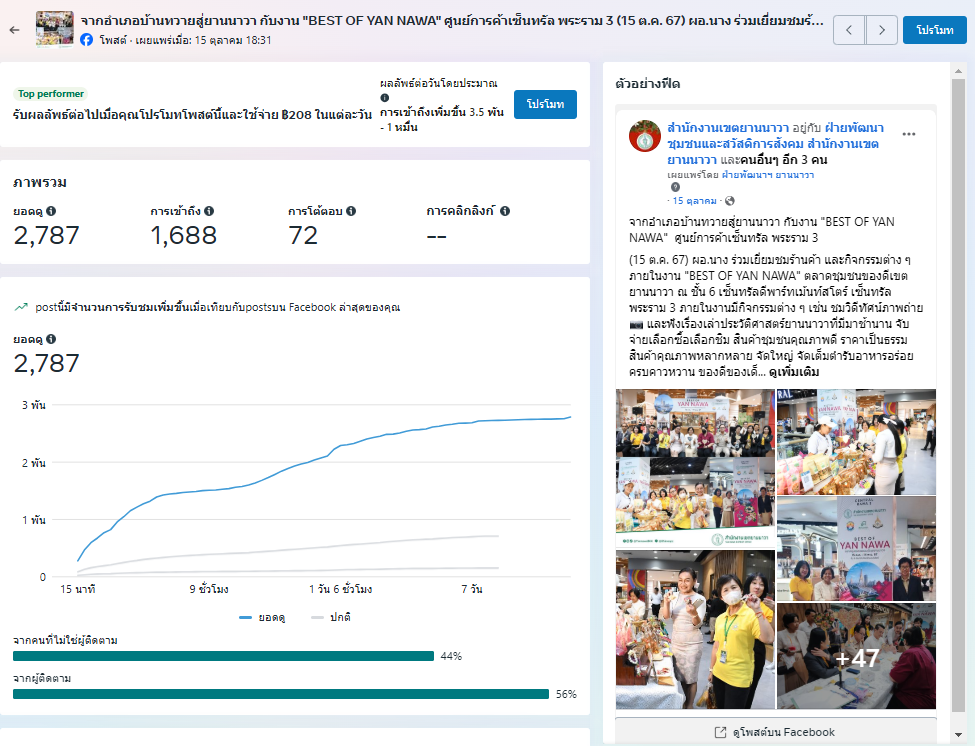Click the สำนักงานเขตยานนาวา page avatar
Image resolution: width=975 pixels, height=746 pixels.
pos(645,136)
